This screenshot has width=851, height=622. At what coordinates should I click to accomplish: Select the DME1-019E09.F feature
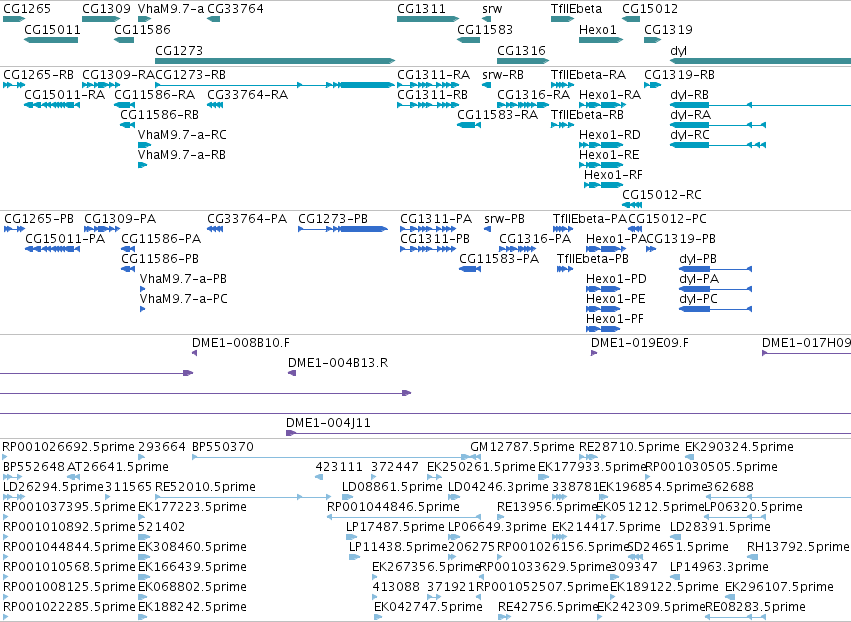tap(640, 342)
